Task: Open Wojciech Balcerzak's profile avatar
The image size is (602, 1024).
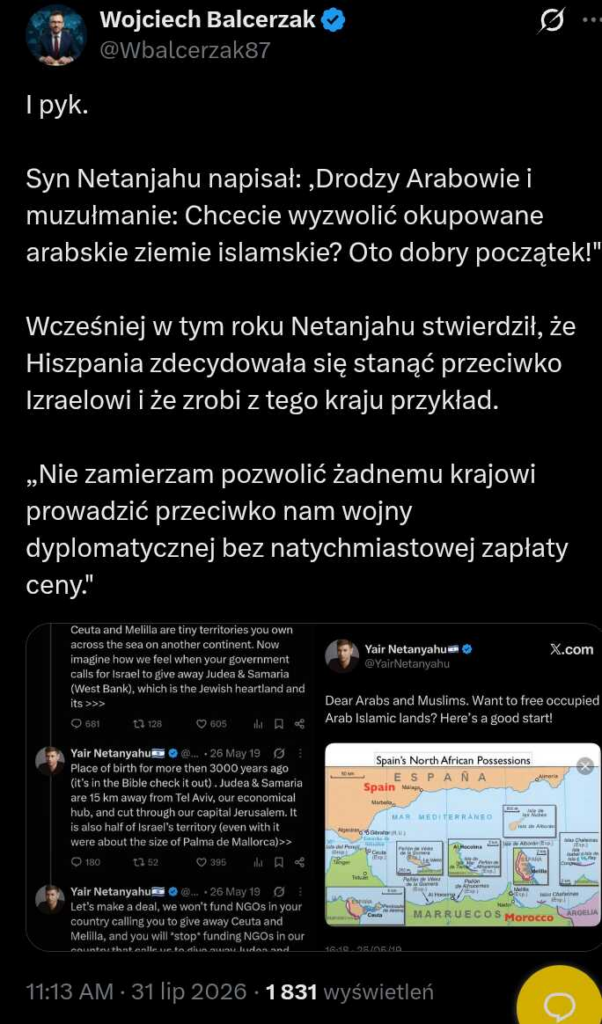Action: click(x=55, y=37)
